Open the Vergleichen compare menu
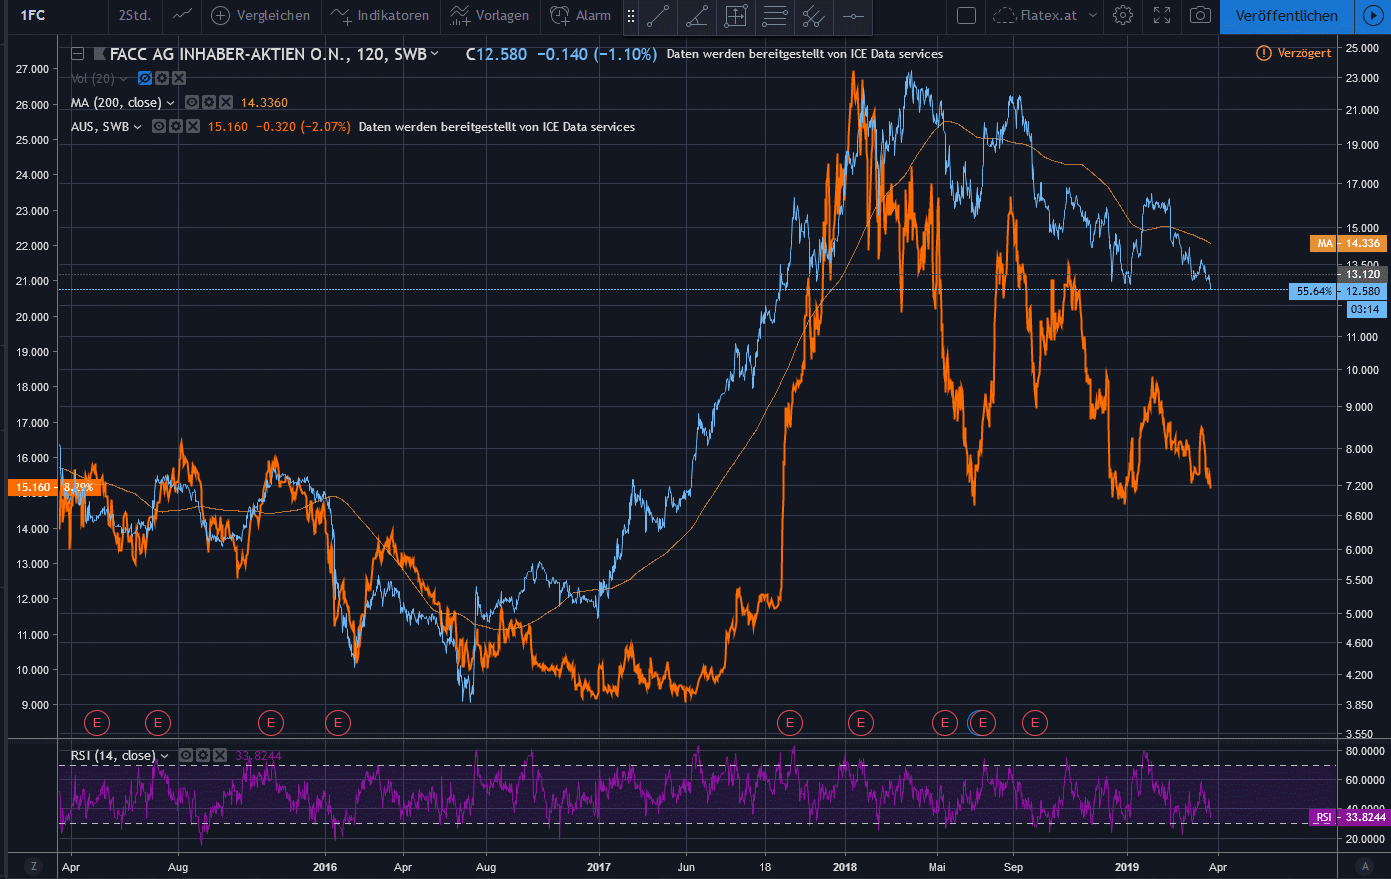 [x=260, y=15]
